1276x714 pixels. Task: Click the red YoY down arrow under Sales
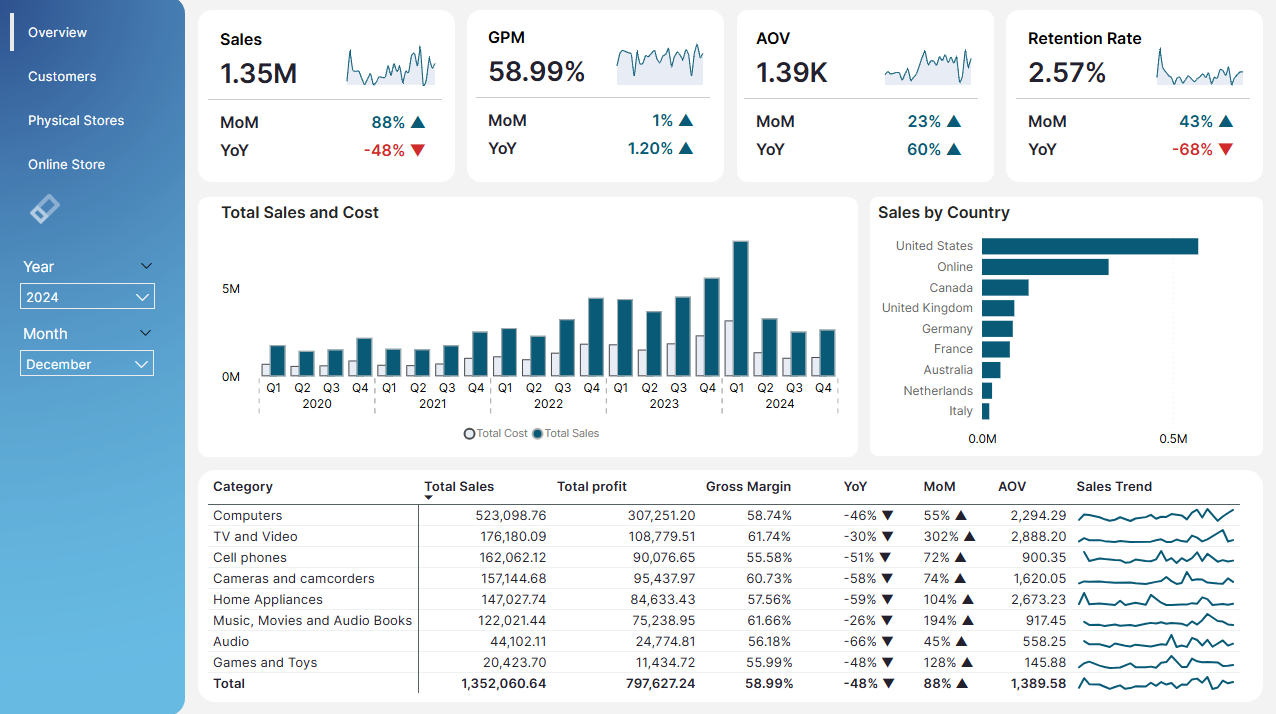(x=418, y=150)
